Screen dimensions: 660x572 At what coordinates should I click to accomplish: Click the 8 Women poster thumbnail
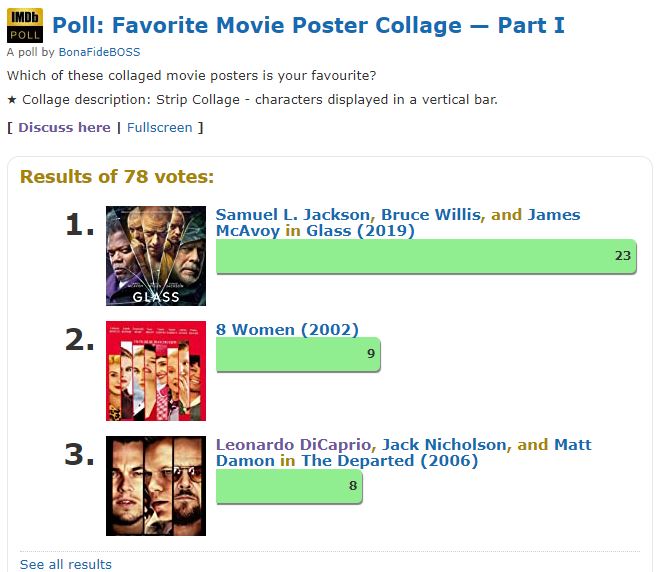(x=155, y=370)
